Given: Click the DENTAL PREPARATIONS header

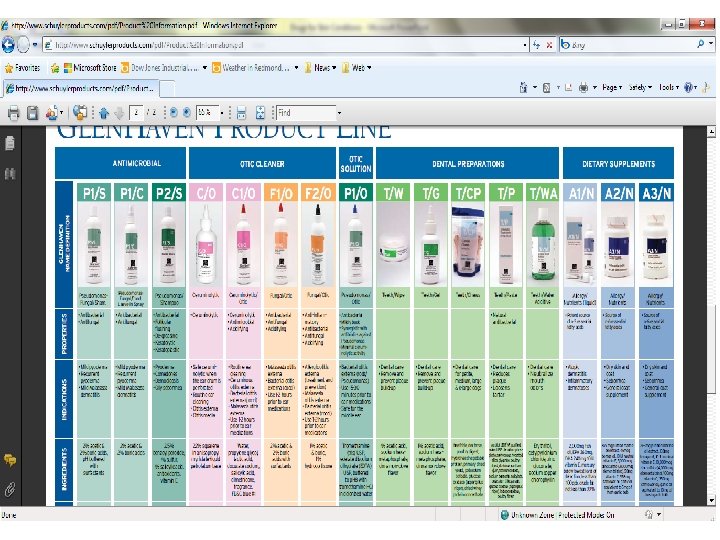Looking at the screenshot, I should (468, 164).
